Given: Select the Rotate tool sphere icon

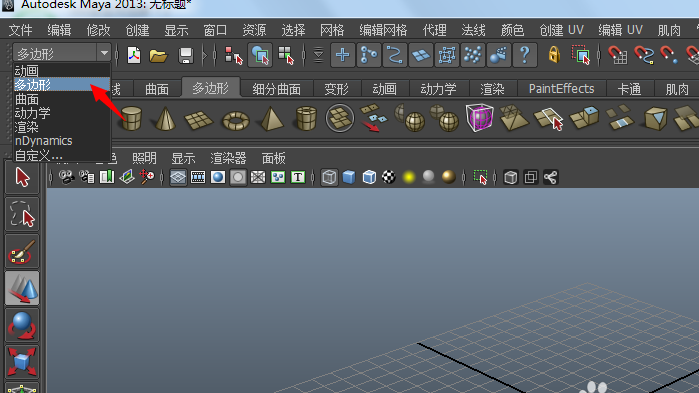Looking at the screenshot, I should point(22,325).
